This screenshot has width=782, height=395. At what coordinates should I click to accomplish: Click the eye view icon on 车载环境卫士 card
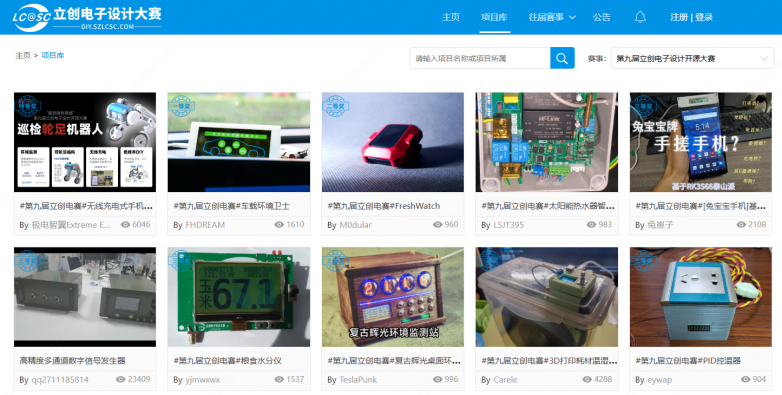click(x=279, y=224)
